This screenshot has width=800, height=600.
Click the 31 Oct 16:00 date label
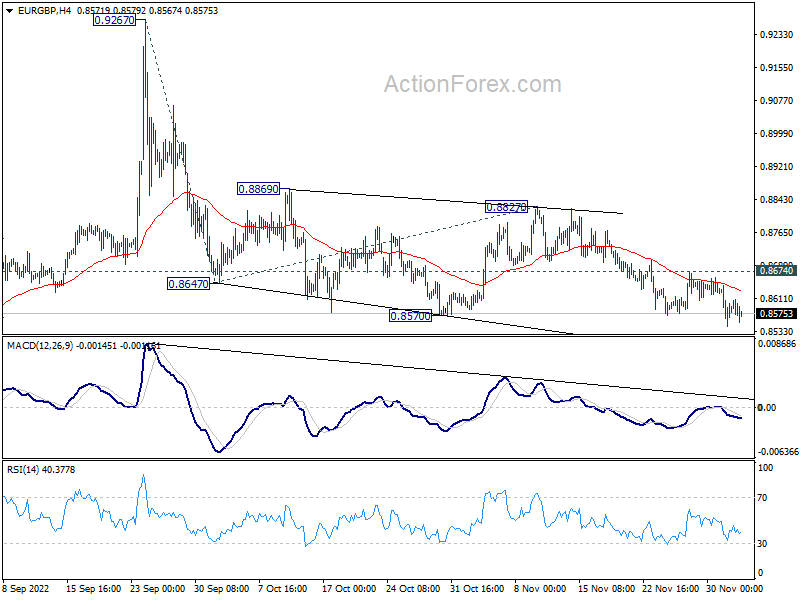(x=477, y=589)
